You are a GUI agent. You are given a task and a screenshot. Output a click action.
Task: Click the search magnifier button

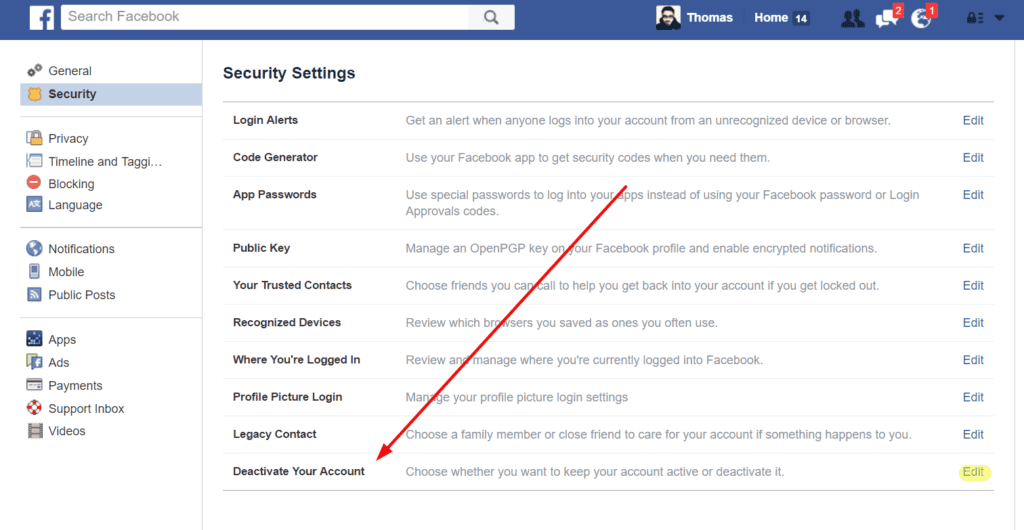491,18
